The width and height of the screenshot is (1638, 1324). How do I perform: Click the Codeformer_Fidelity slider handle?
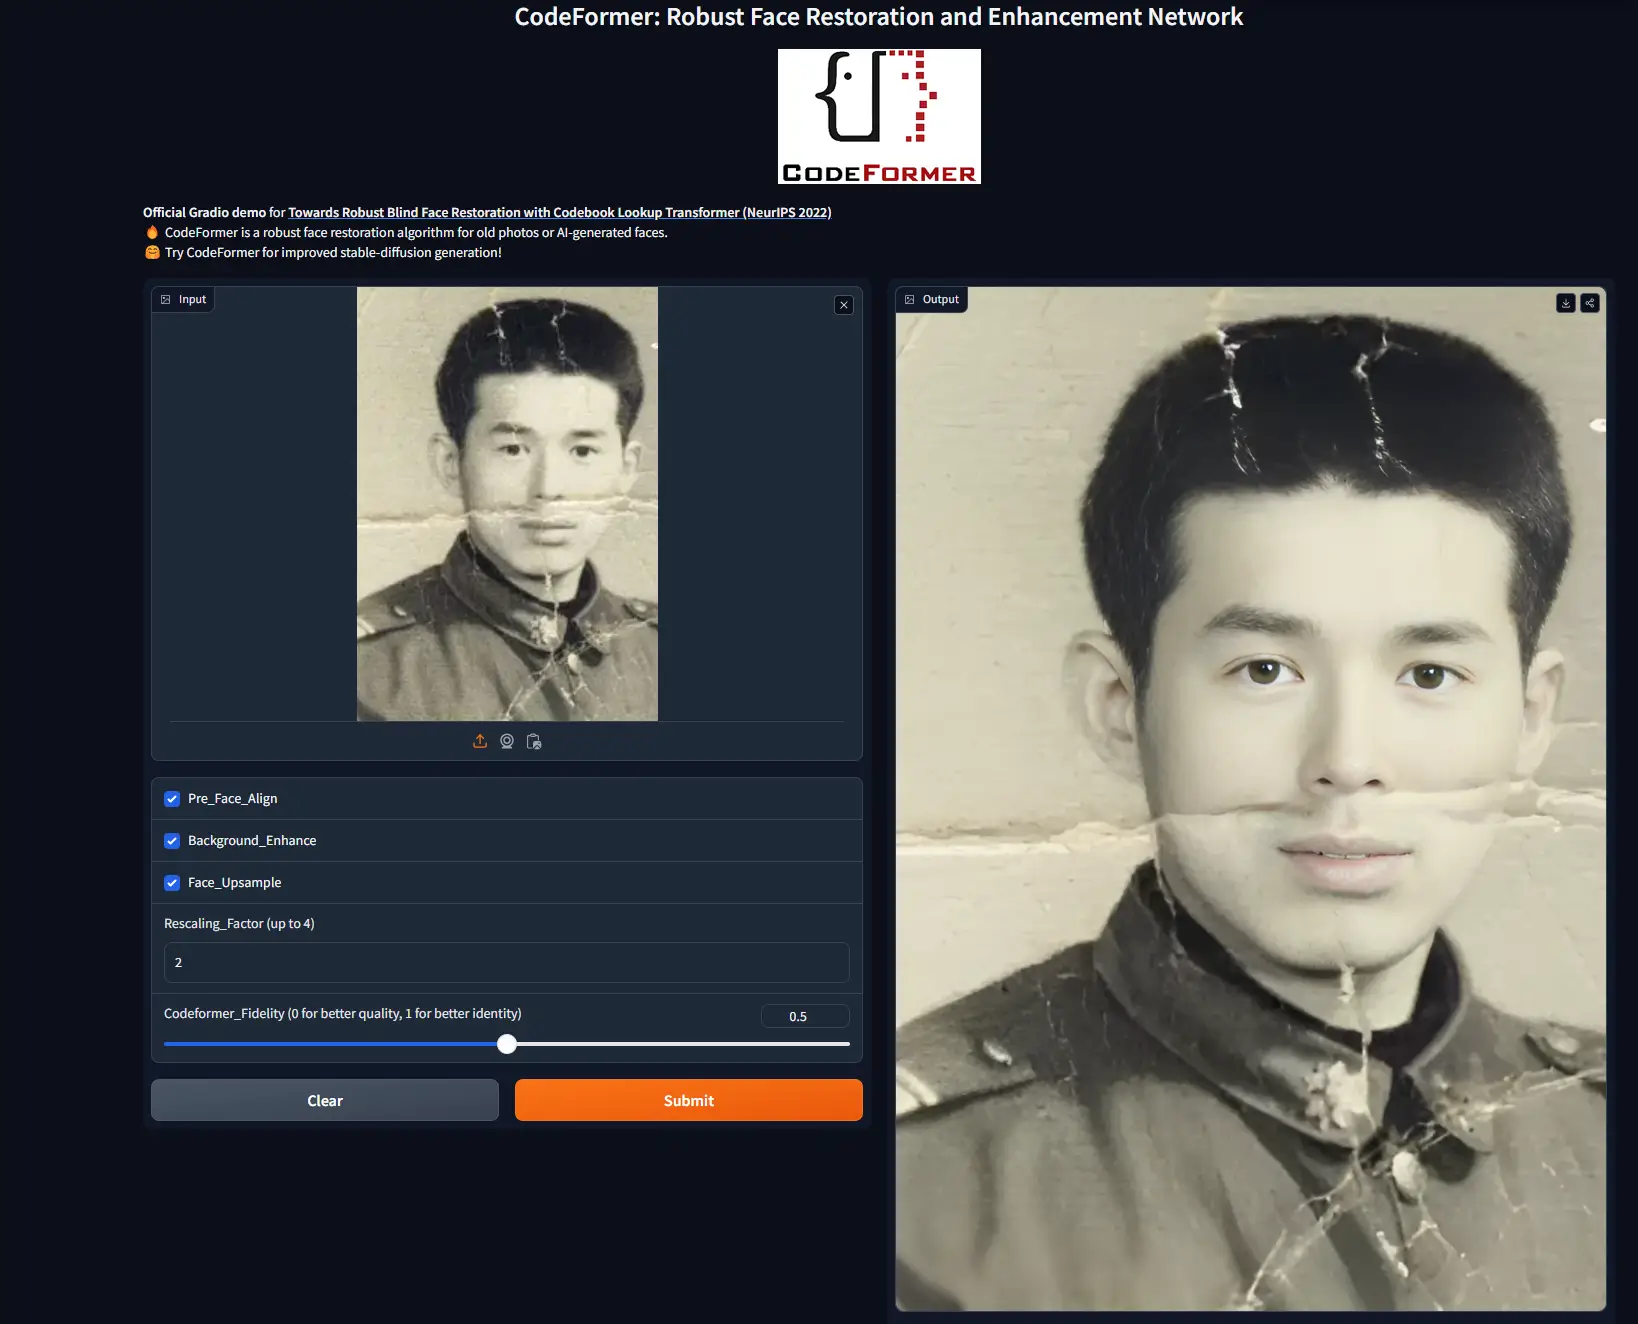pos(507,1044)
